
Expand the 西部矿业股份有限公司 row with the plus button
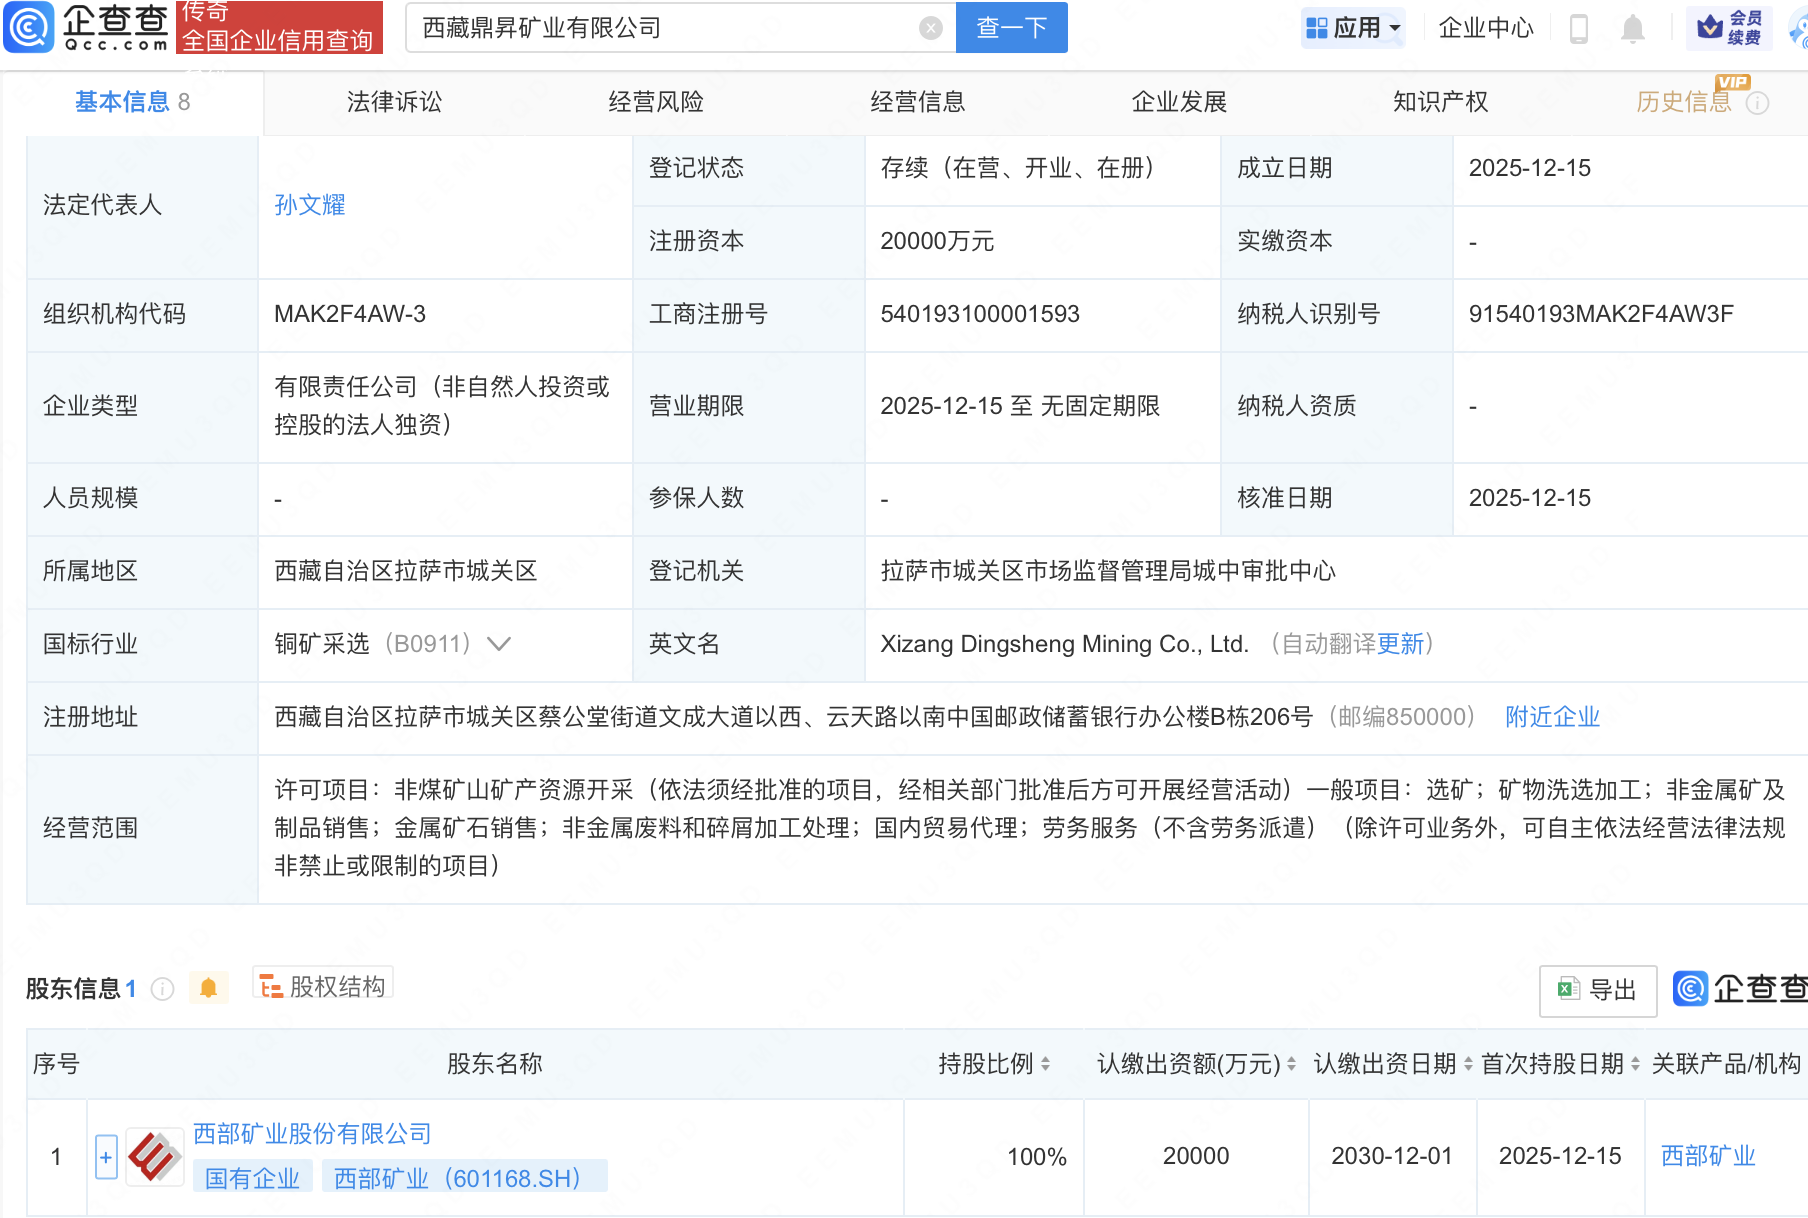106,1157
